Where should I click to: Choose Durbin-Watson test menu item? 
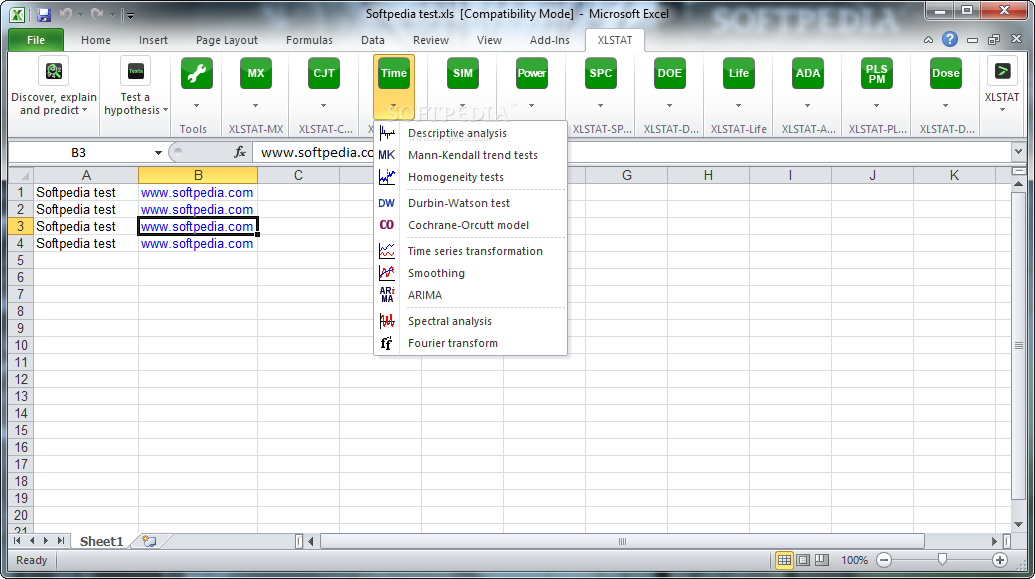pyautogui.click(x=471, y=203)
